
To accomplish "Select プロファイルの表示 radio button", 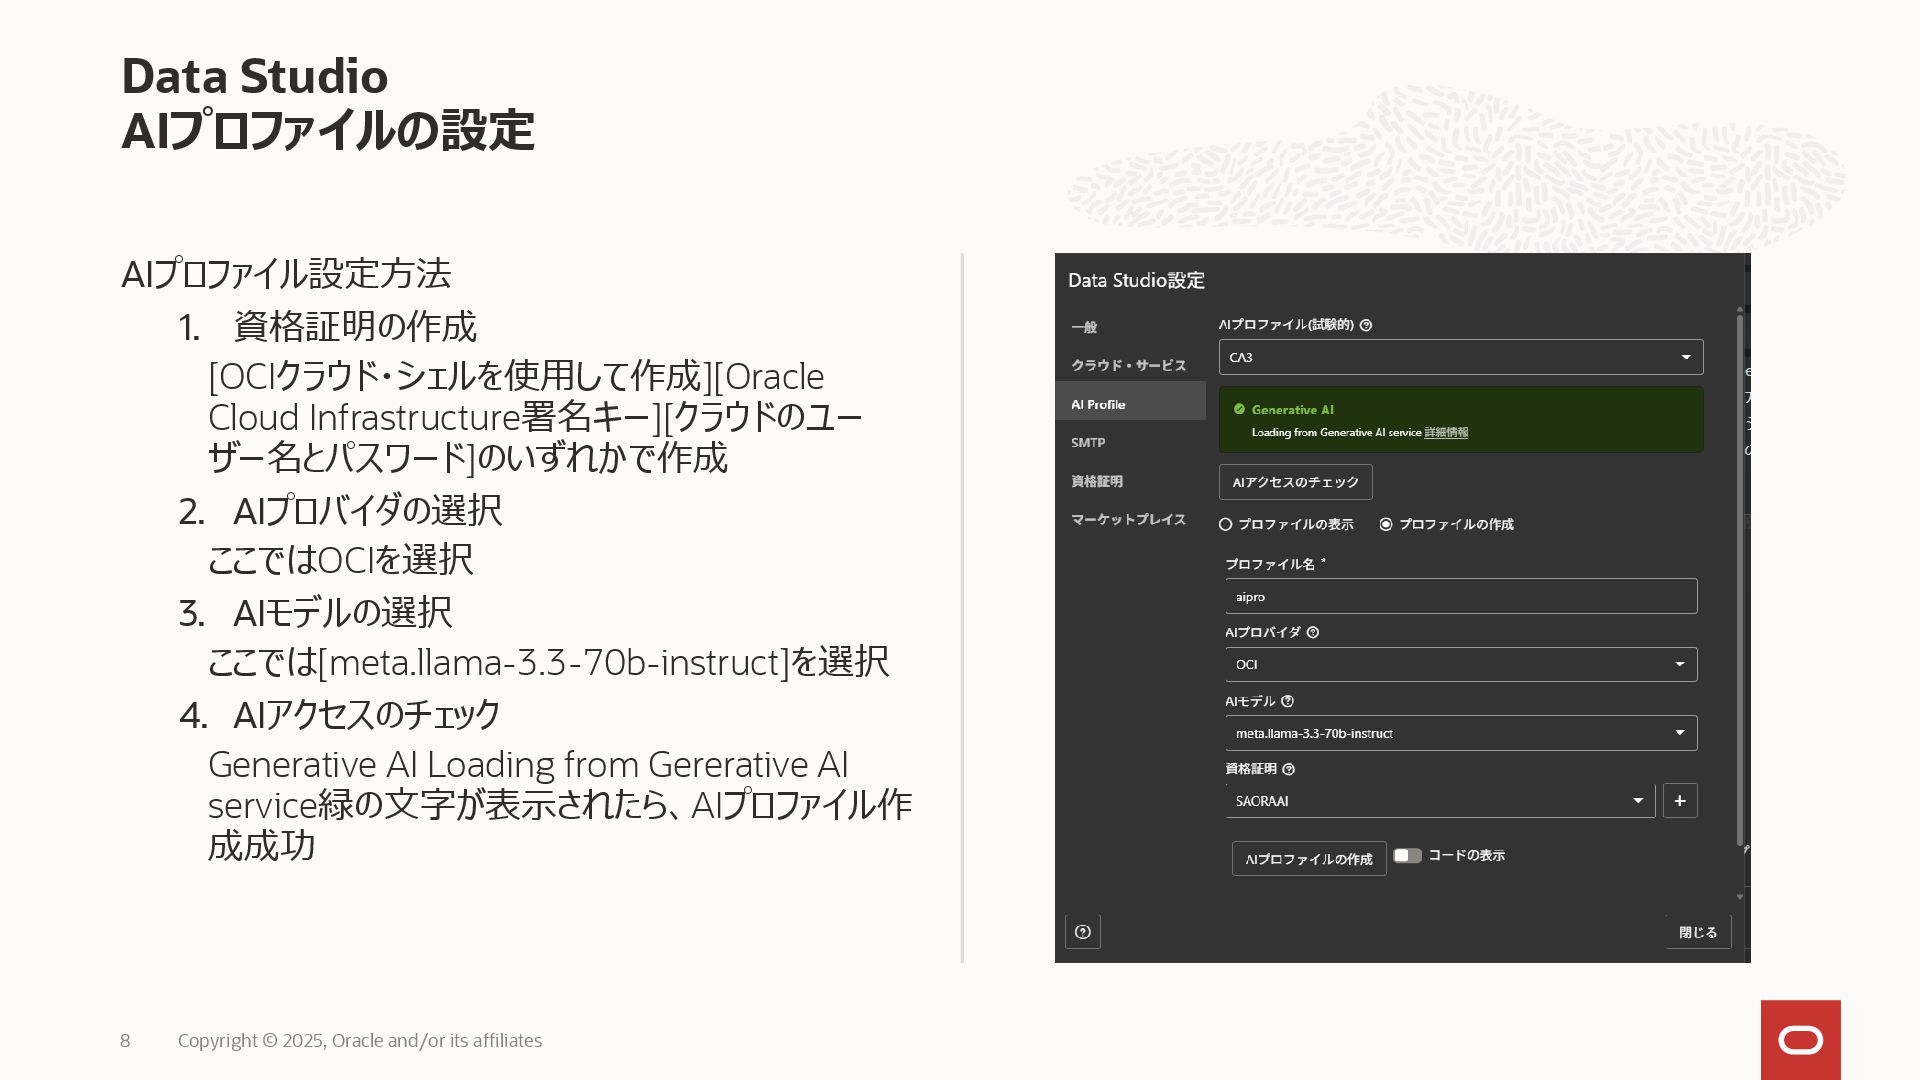I will pos(1225,524).
